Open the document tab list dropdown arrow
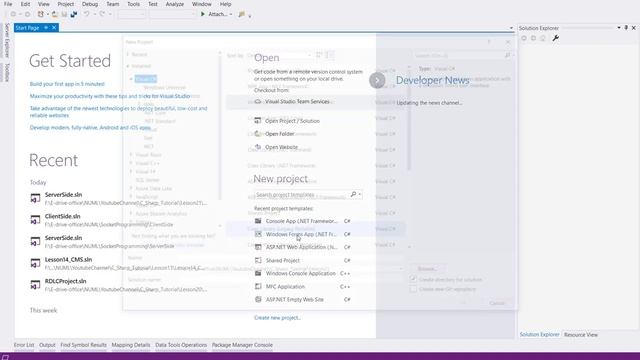Image resolution: width=640 pixels, height=360 pixels. (511, 28)
